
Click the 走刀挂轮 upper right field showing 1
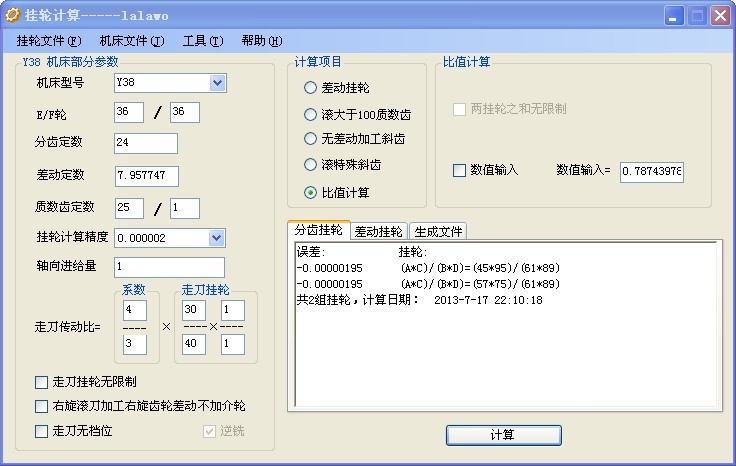233,310
